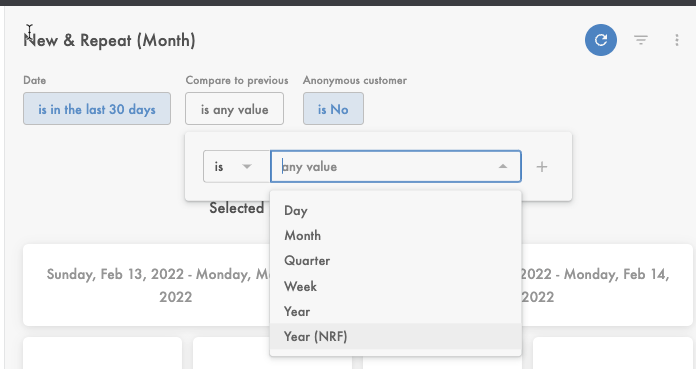Screen dimensions: 696x369
Task: Open the Date filter 'is in the last 30 days'
Action: (x=97, y=109)
